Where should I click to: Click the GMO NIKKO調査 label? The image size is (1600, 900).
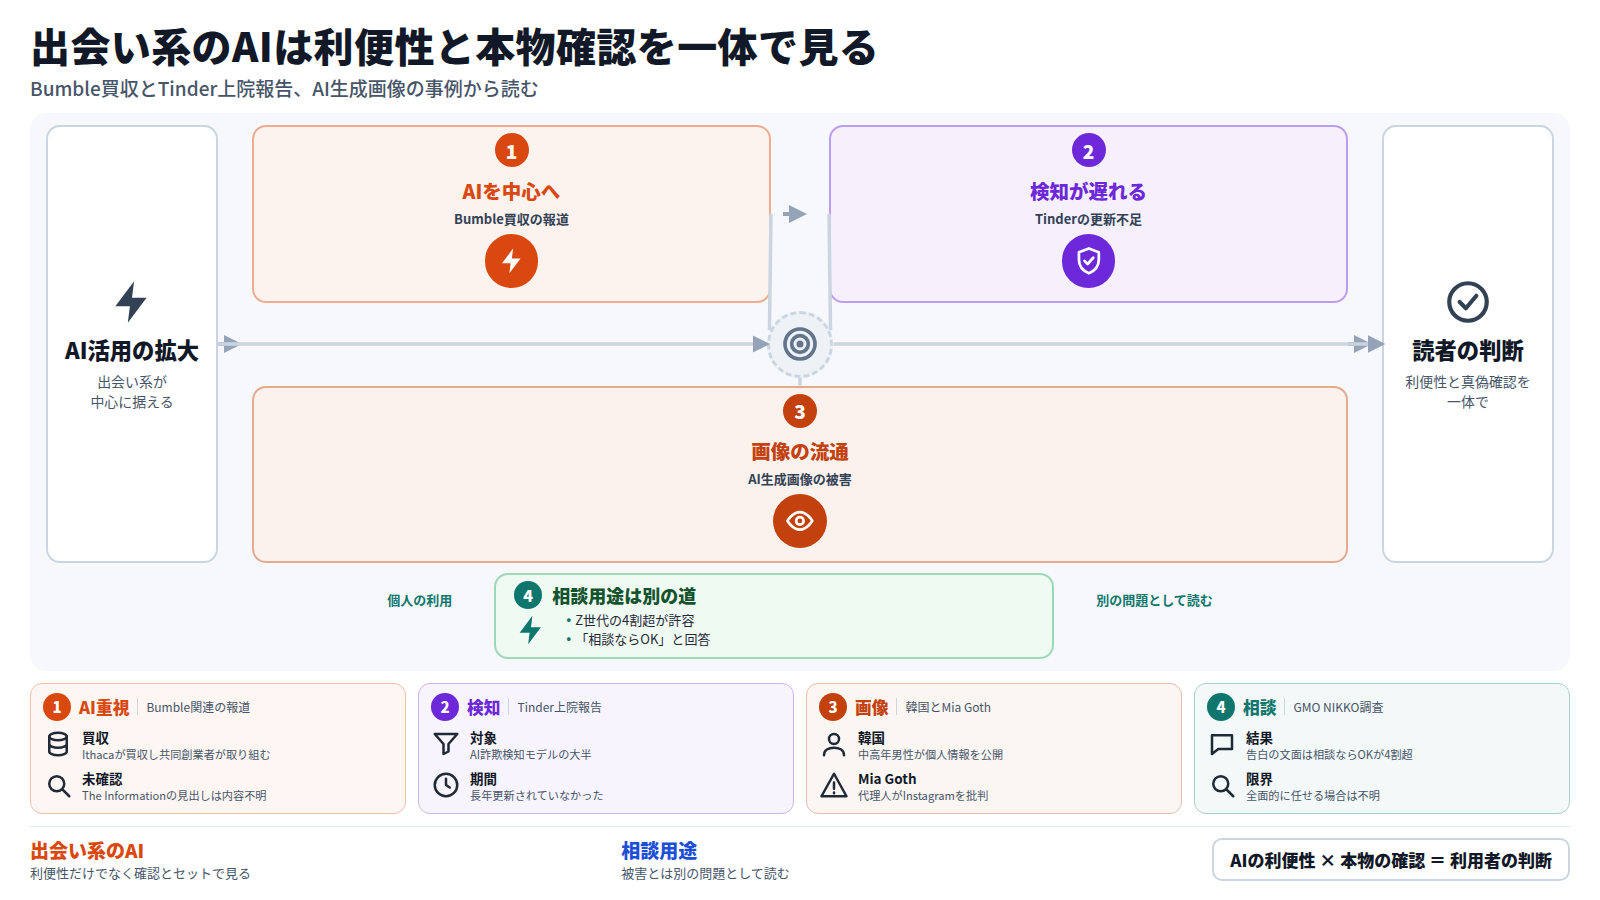[1339, 707]
